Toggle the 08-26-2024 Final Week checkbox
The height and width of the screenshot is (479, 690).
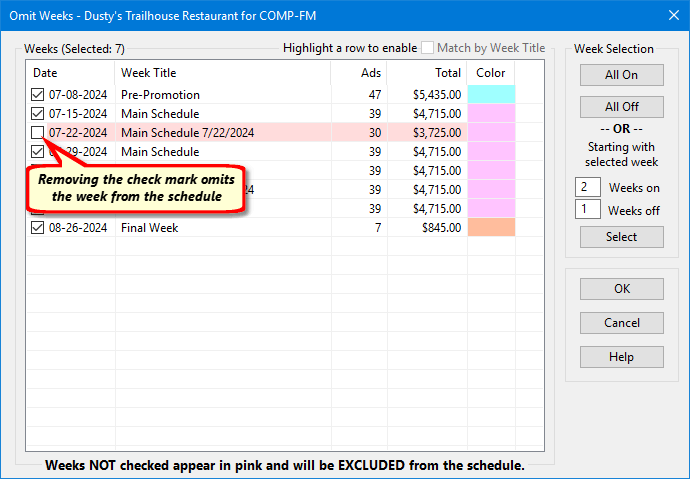click(x=39, y=228)
